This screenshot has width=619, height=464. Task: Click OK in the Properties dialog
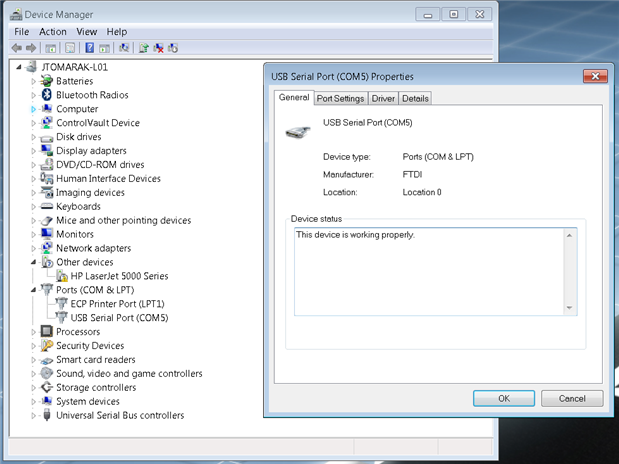(x=504, y=398)
